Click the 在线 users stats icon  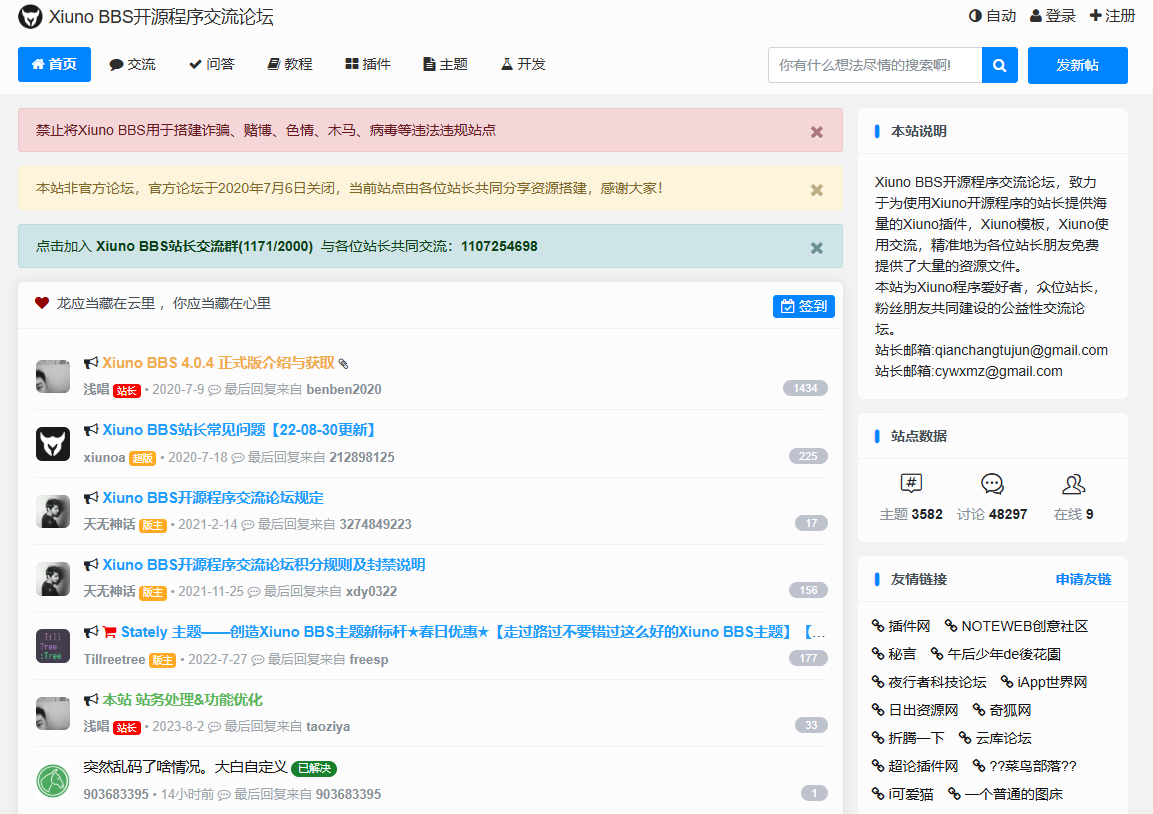[1074, 483]
